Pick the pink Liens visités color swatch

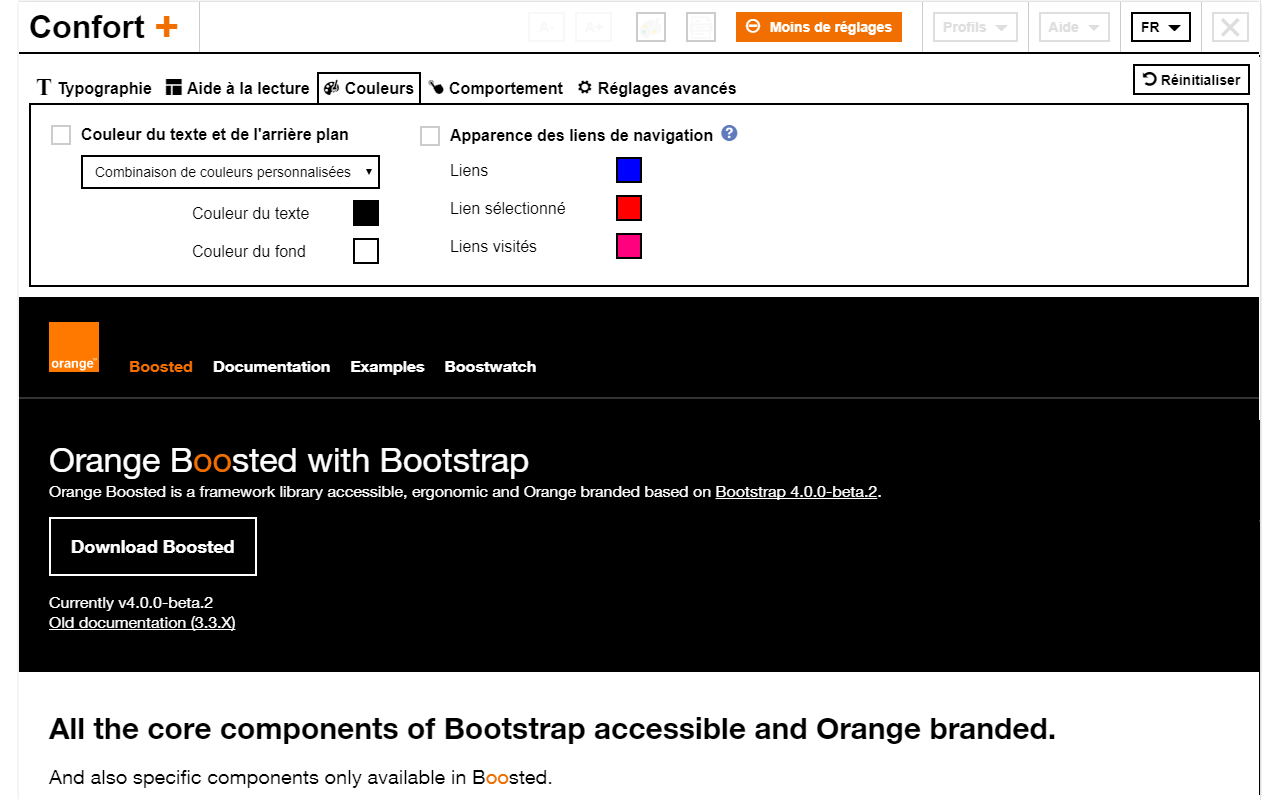[629, 246]
